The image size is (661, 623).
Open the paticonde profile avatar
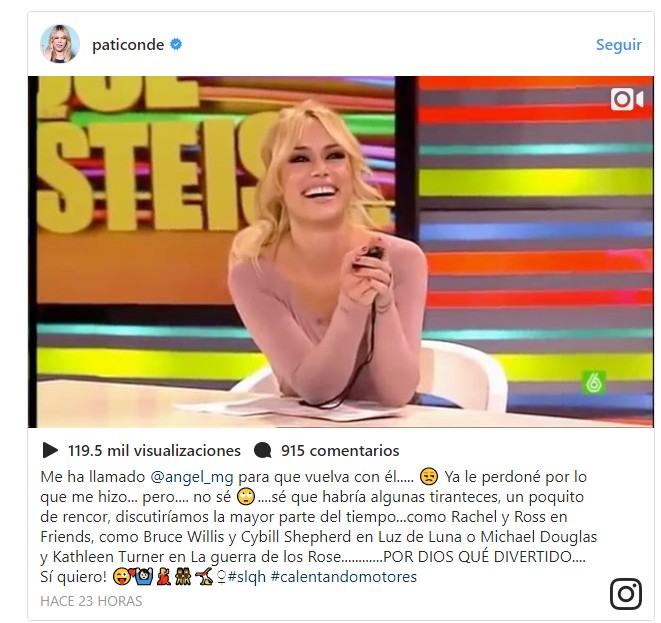(x=60, y=44)
